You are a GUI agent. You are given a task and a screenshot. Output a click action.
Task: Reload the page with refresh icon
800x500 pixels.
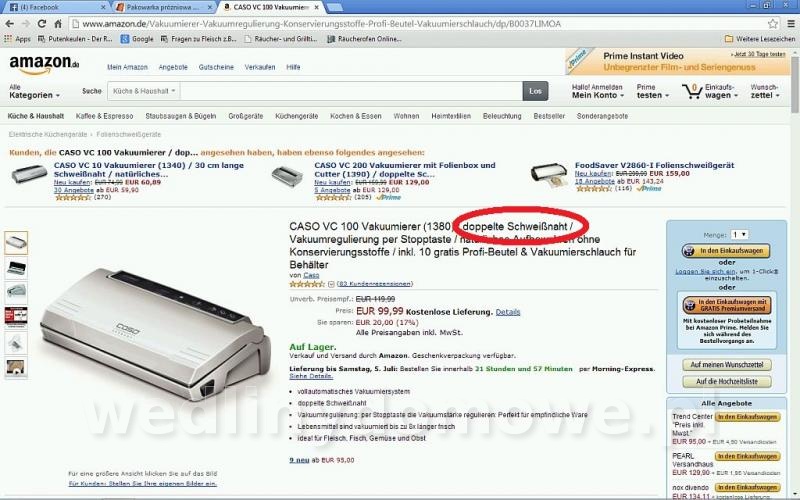(42, 23)
